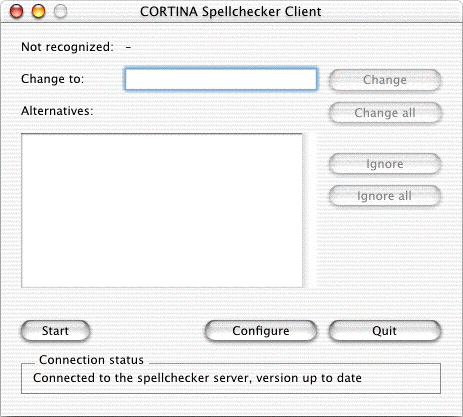Click the CORTINA Spellchecker Client title text
The width and height of the screenshot is (463, 417).
tap(231, 12)
